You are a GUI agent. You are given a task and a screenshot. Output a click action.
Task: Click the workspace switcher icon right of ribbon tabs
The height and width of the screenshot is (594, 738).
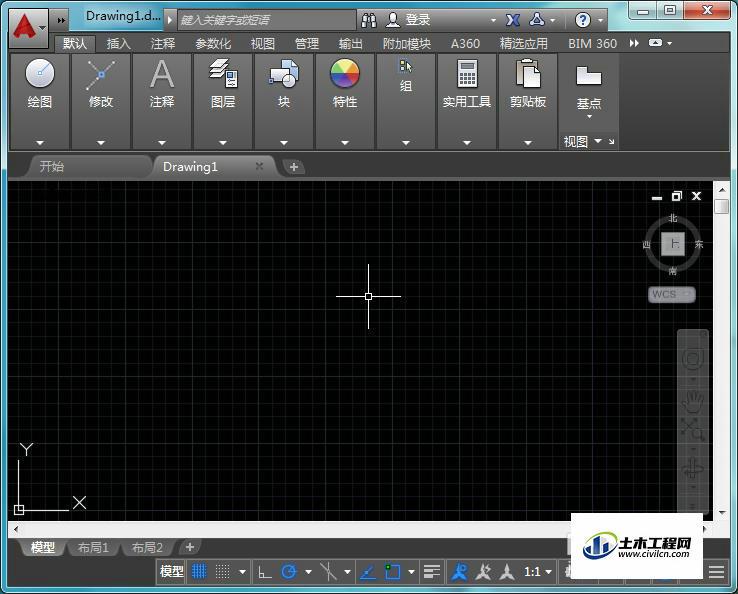click(x=656, y=43)
